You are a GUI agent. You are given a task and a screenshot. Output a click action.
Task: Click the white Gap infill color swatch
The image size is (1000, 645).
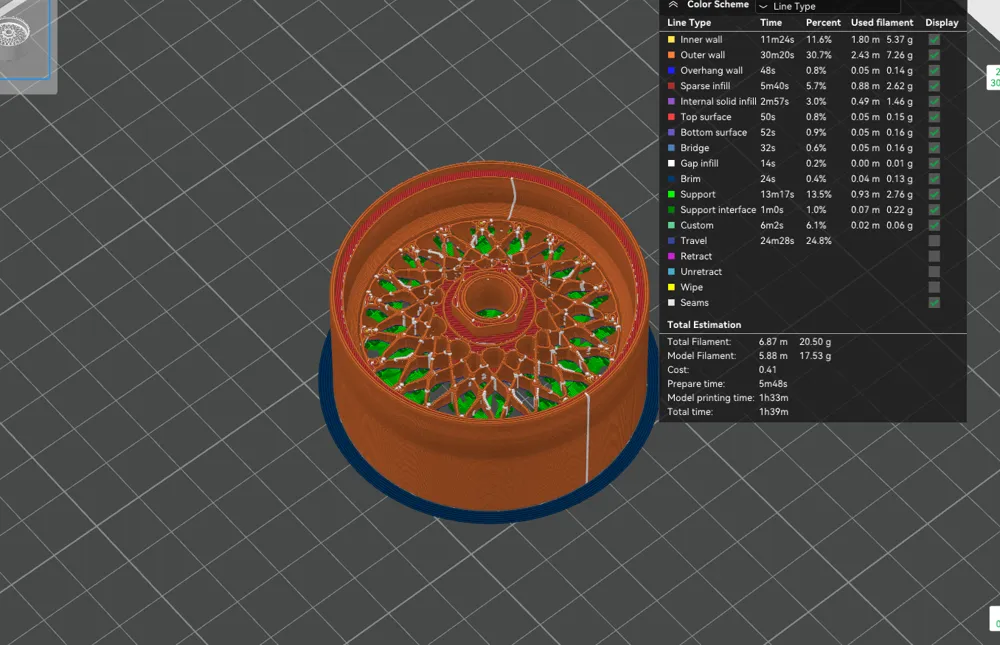[x=671, y=163]
